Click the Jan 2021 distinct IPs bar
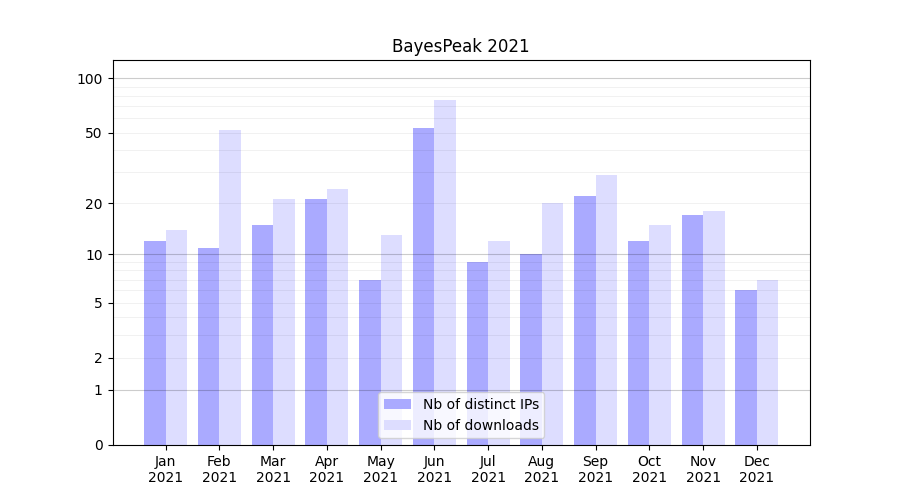 click(155, 342)
